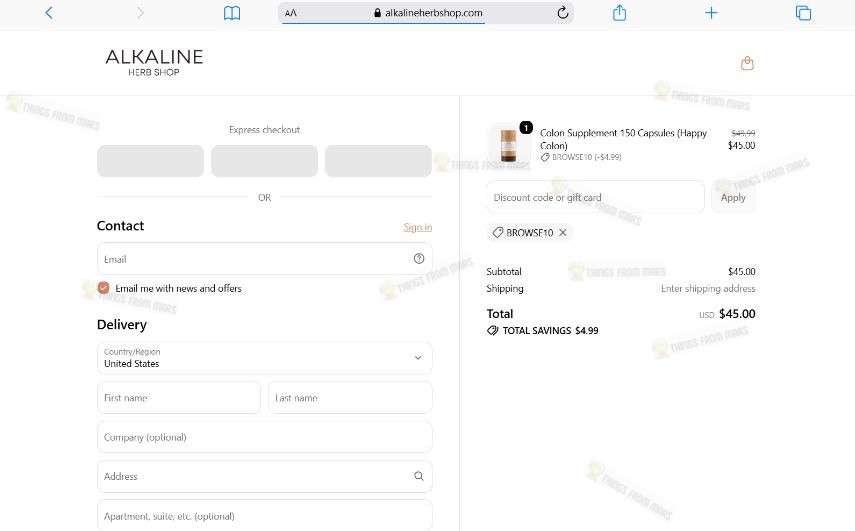Image resolution: width=855 pixels, height=531 pixels.
Task: Go back with the Safari back arrow
Action: click(49, 13)
